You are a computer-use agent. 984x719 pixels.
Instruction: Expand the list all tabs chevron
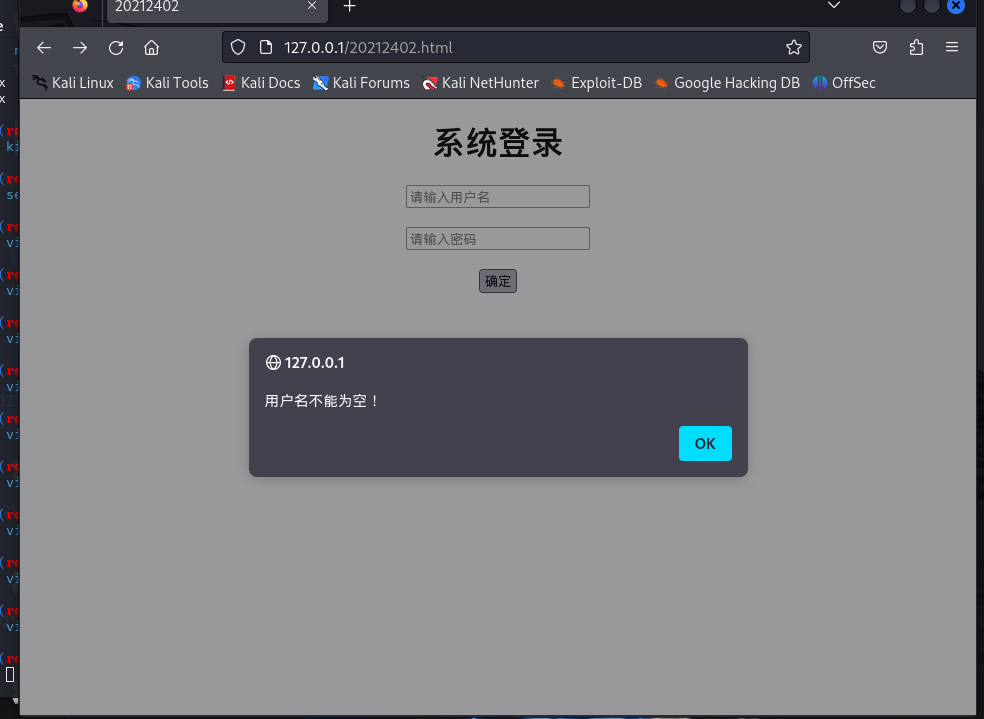tap(834, 6)
